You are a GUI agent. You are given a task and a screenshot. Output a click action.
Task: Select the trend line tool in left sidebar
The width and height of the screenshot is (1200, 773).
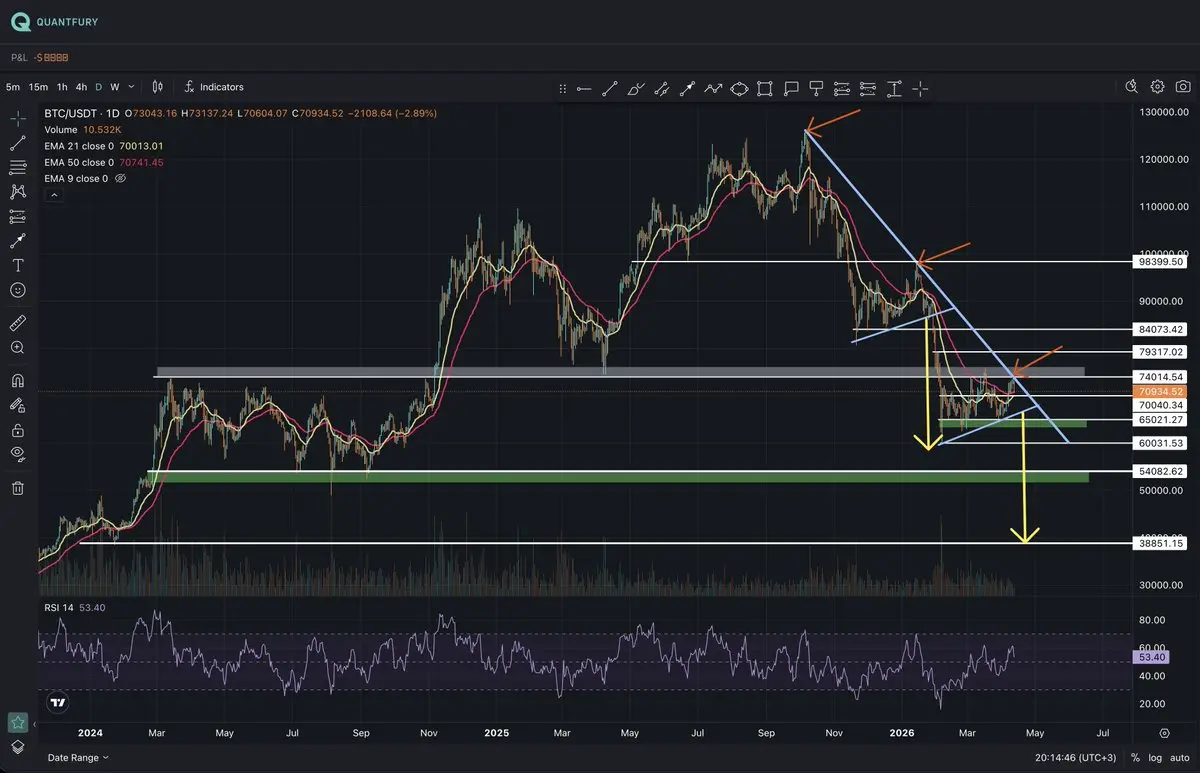click(x=18, y=143)
